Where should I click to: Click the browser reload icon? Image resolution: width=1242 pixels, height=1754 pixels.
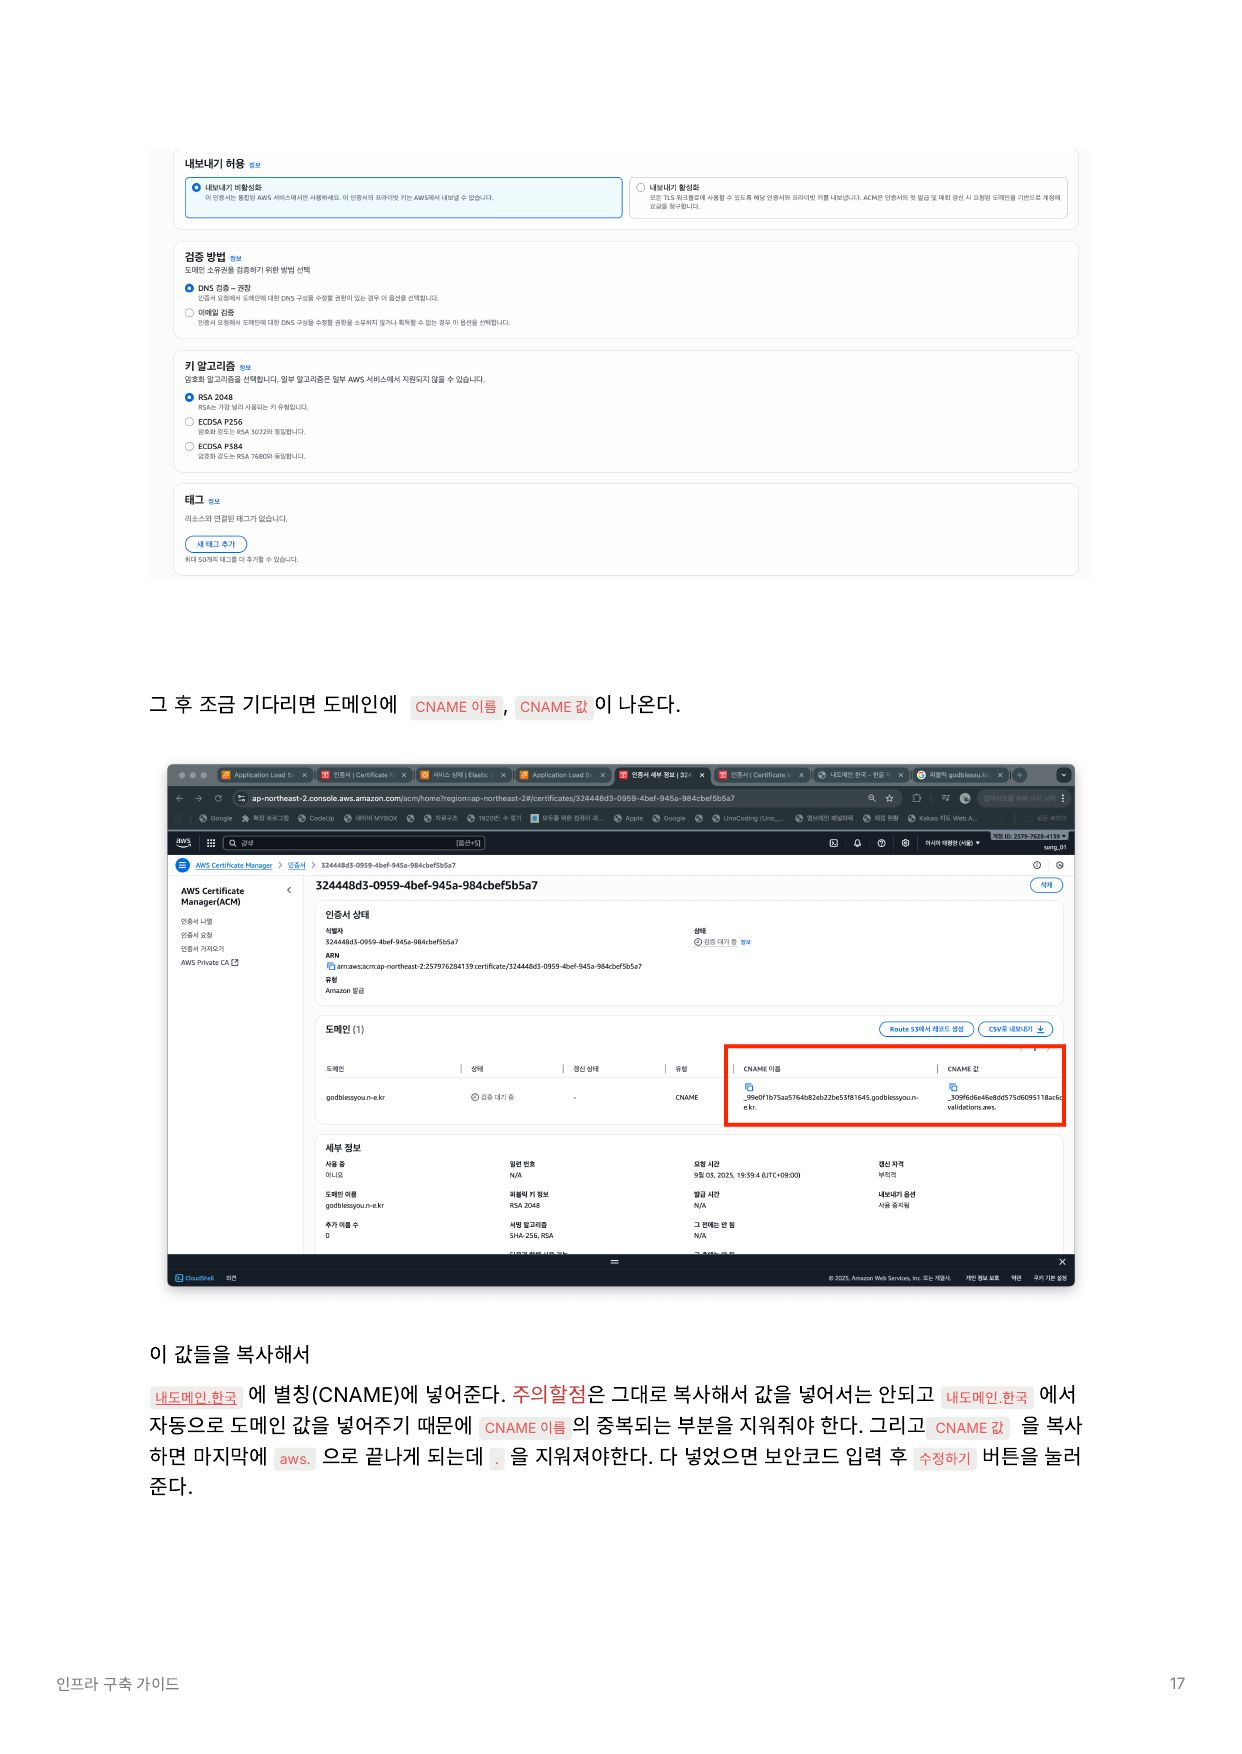pyautogui.click(x=218, y=798)
